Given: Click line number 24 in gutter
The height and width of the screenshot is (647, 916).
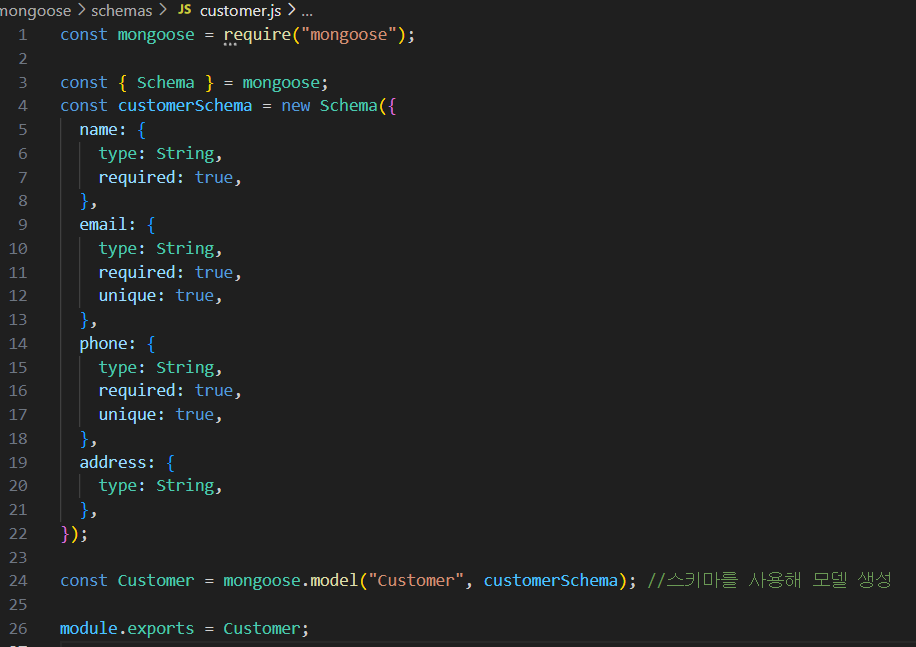Looking at the screenshot, I should 18,581.
